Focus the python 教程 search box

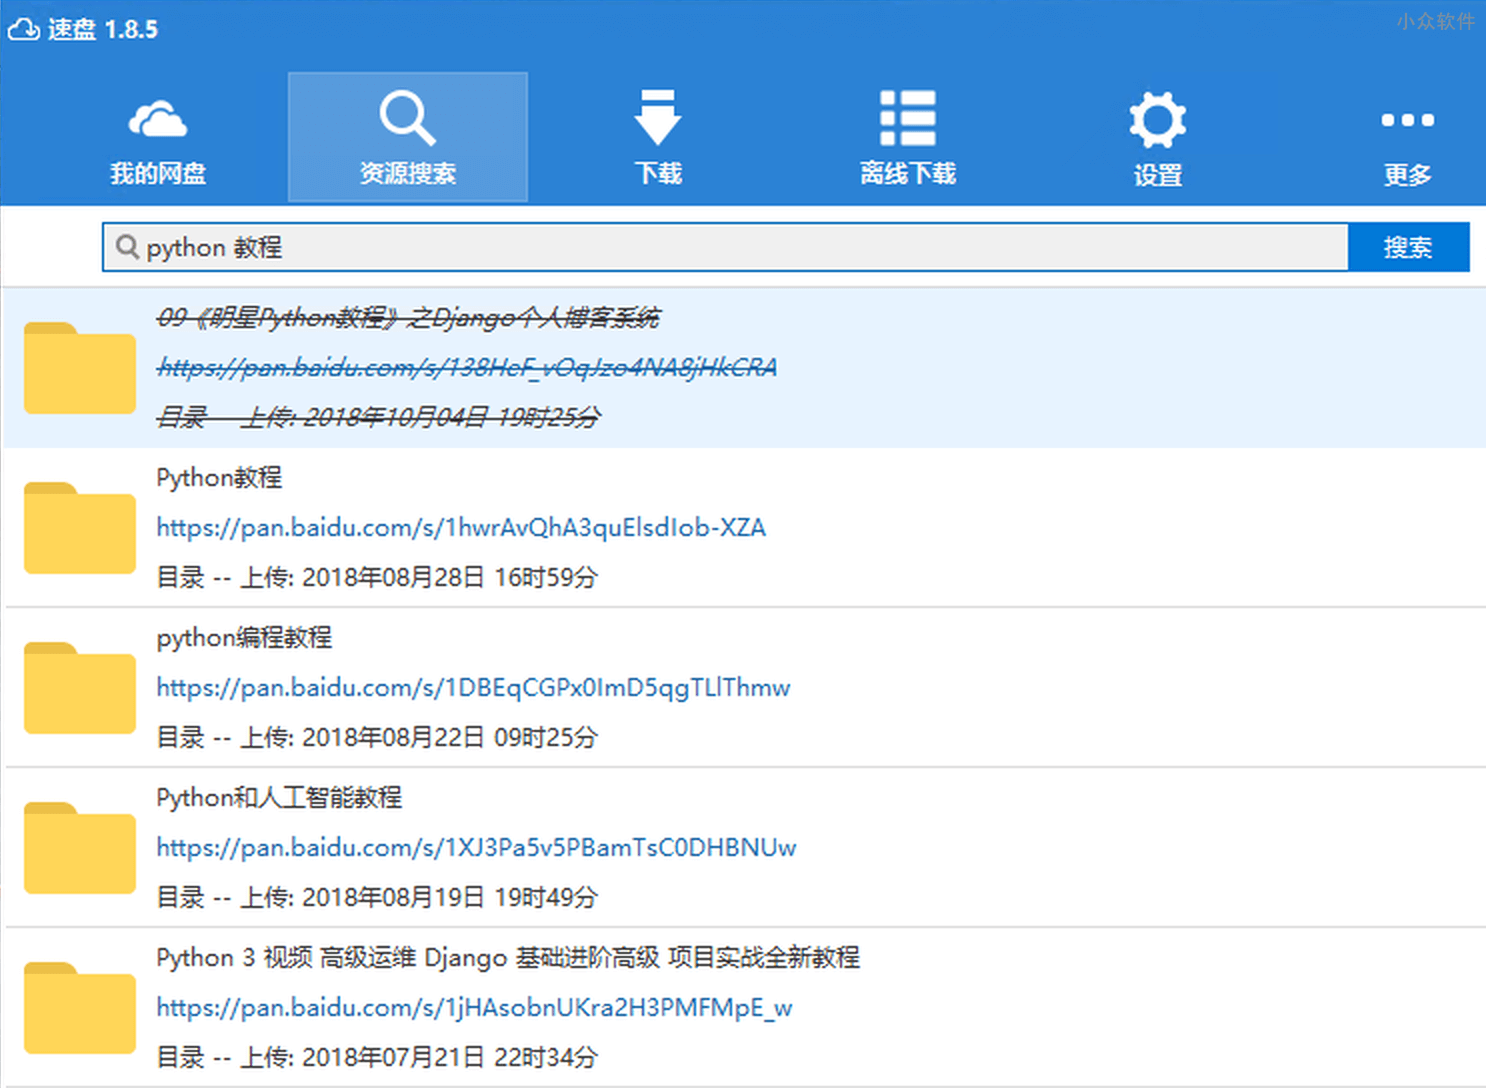point(725,247)
